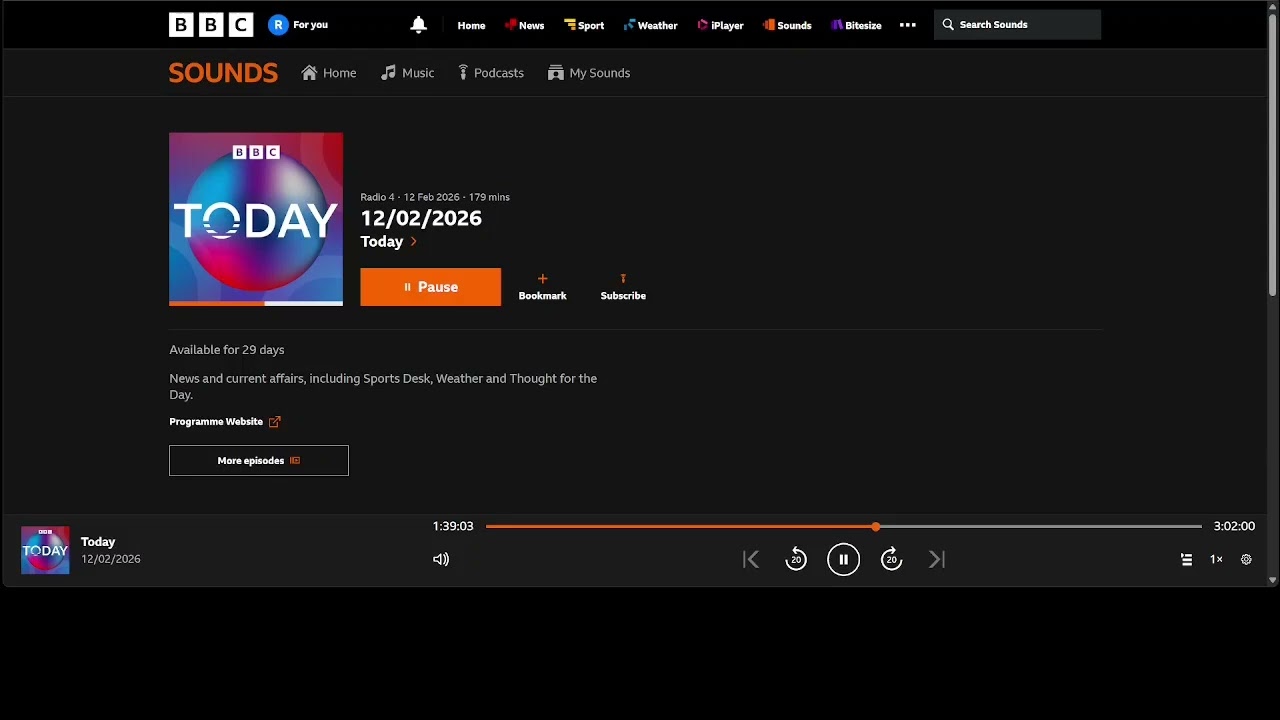
Task: Skip to previous track
Action: click(751, 560)
